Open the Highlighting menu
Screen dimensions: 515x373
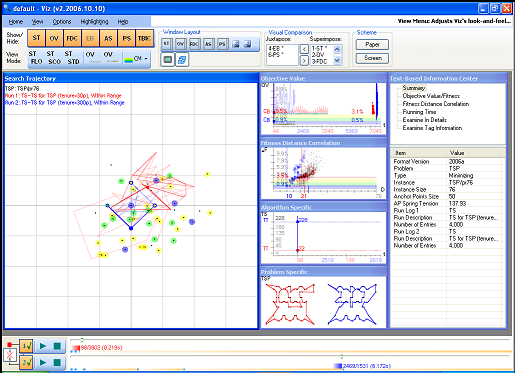(x=94, y=22)
